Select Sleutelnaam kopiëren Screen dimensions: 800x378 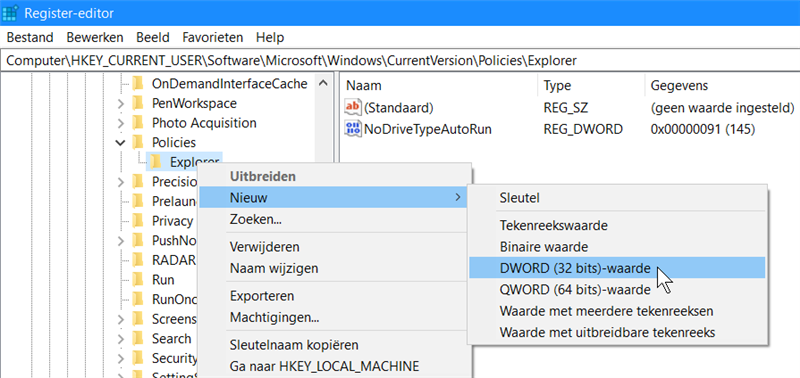pos(333,345)
